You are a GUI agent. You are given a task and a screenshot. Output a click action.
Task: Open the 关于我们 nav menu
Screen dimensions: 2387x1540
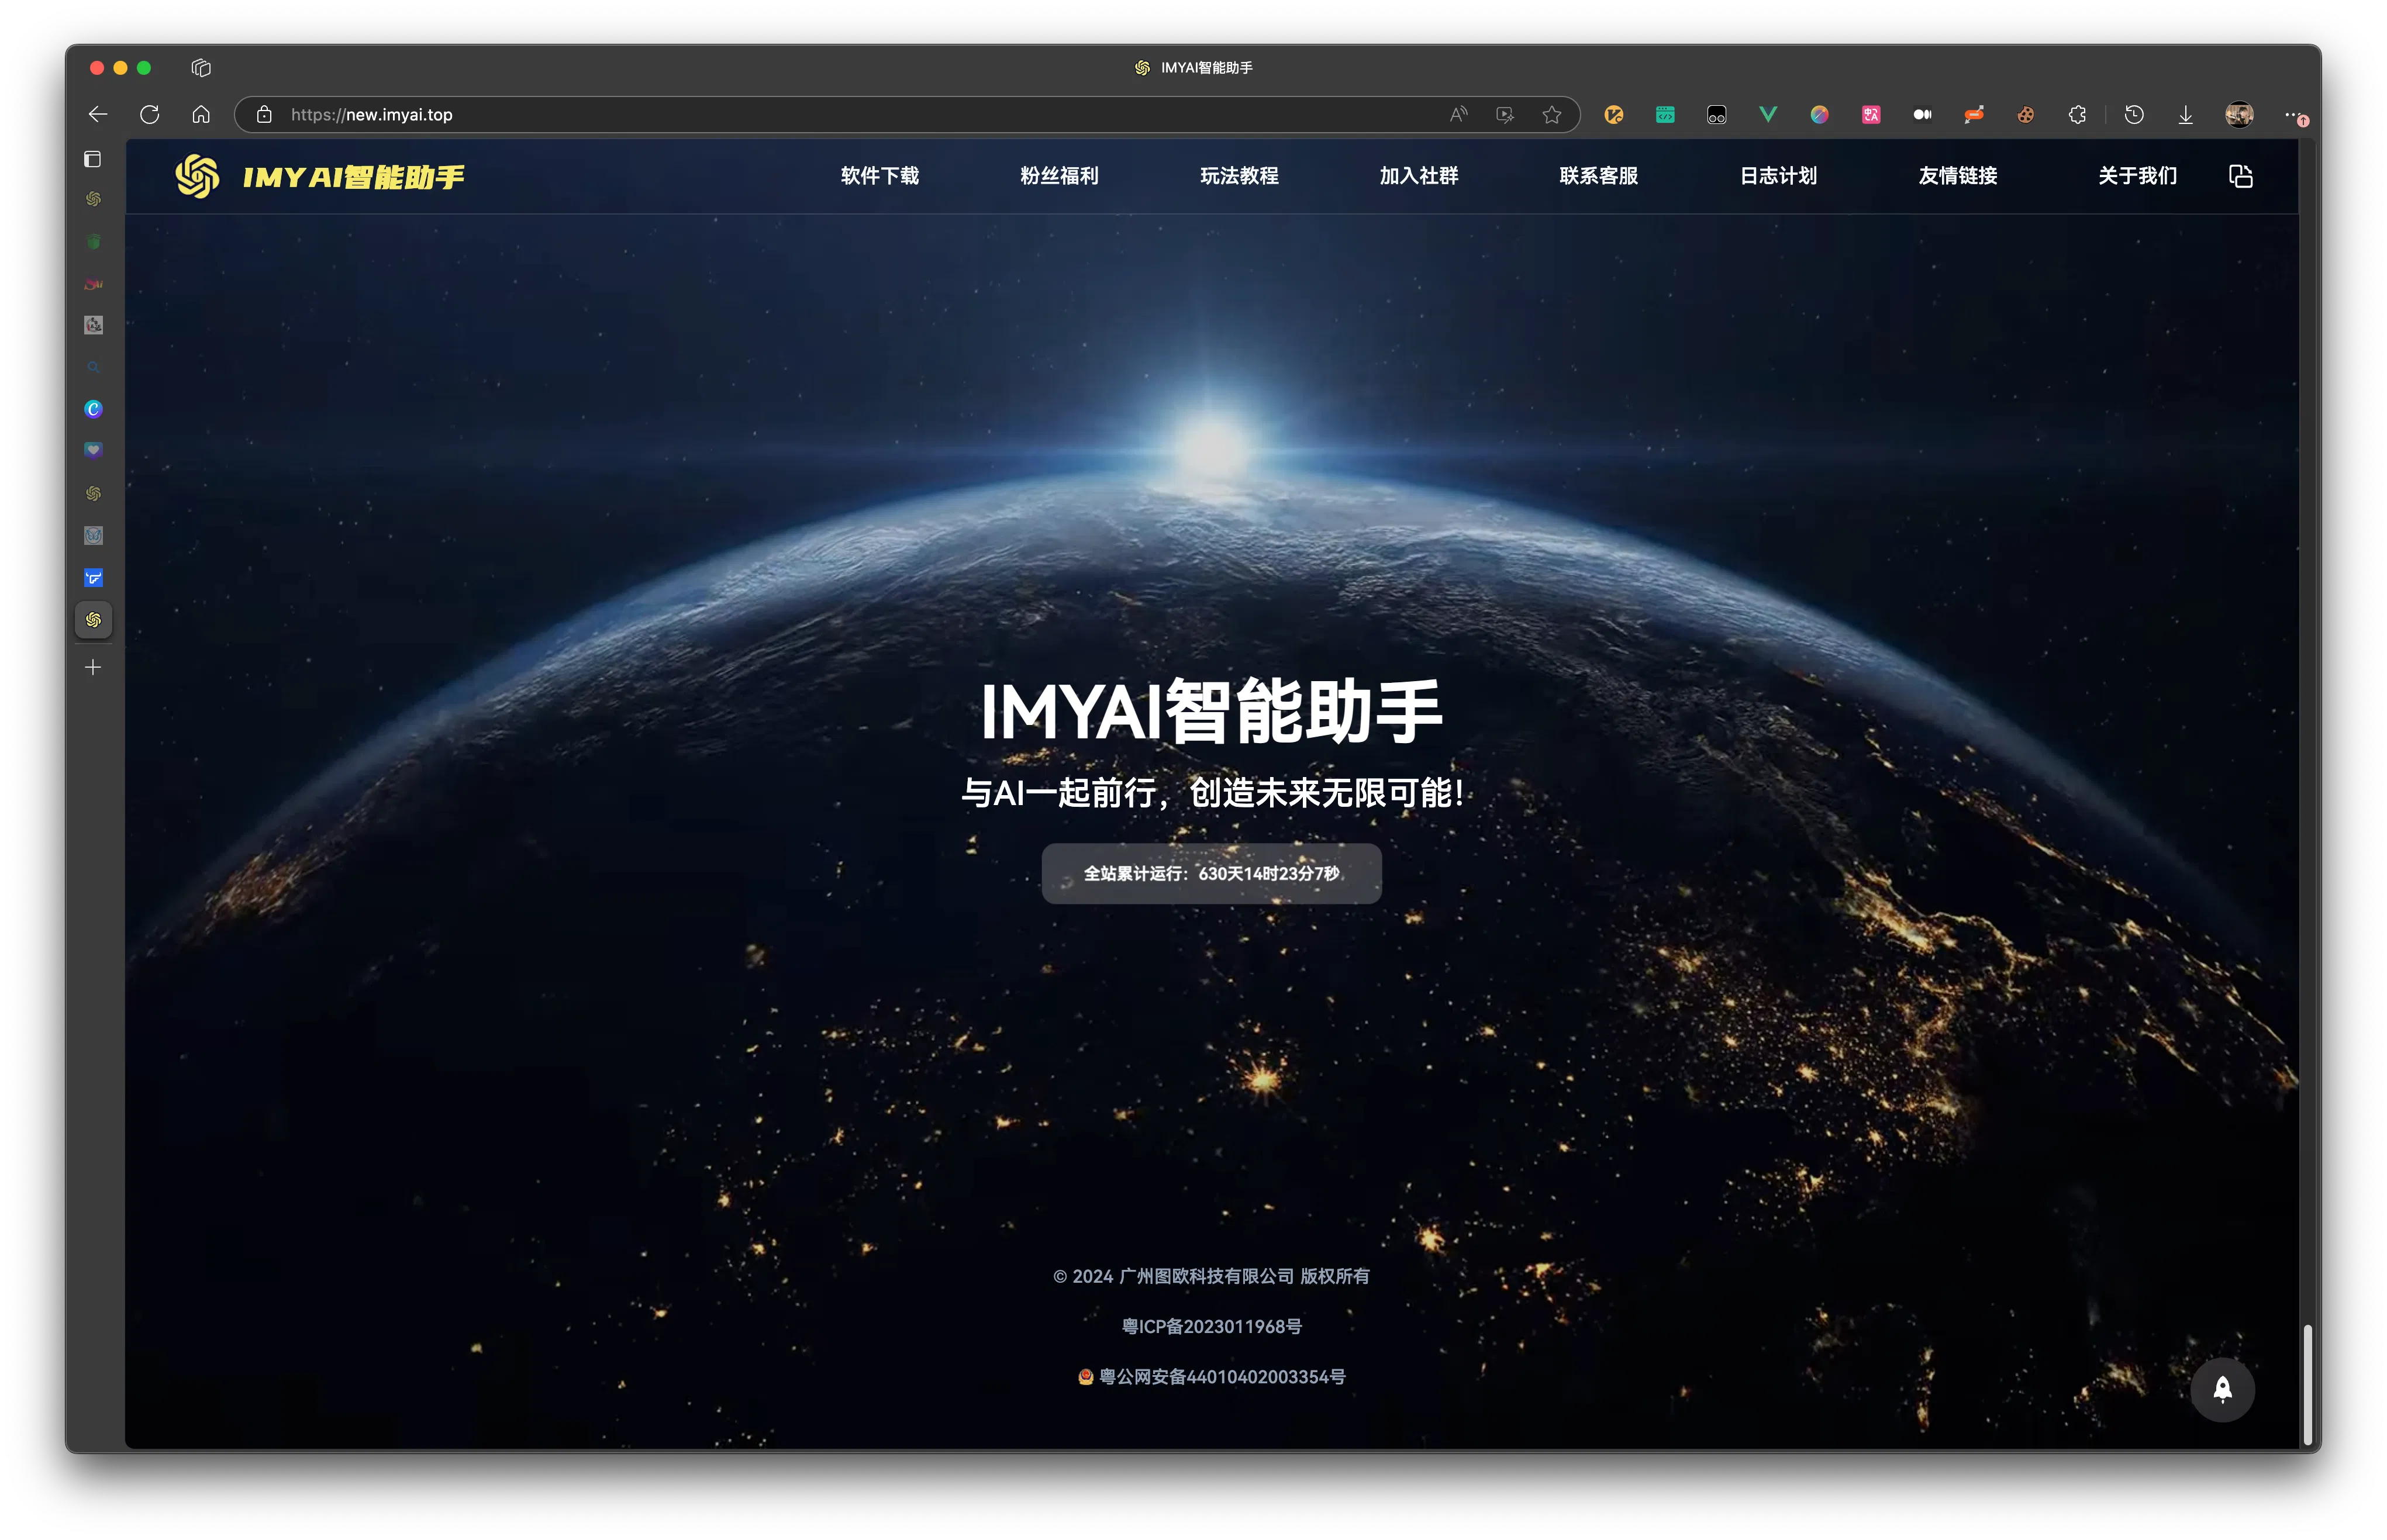(2137, 176)
